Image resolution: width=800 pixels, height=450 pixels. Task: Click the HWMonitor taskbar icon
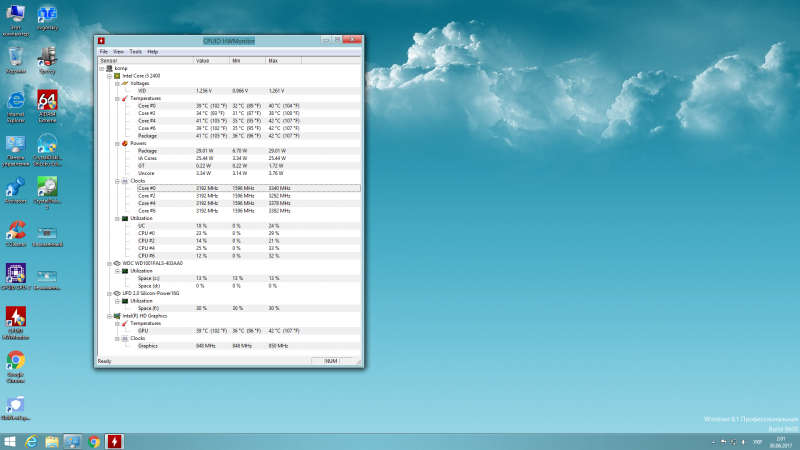(x=114, y=440)
